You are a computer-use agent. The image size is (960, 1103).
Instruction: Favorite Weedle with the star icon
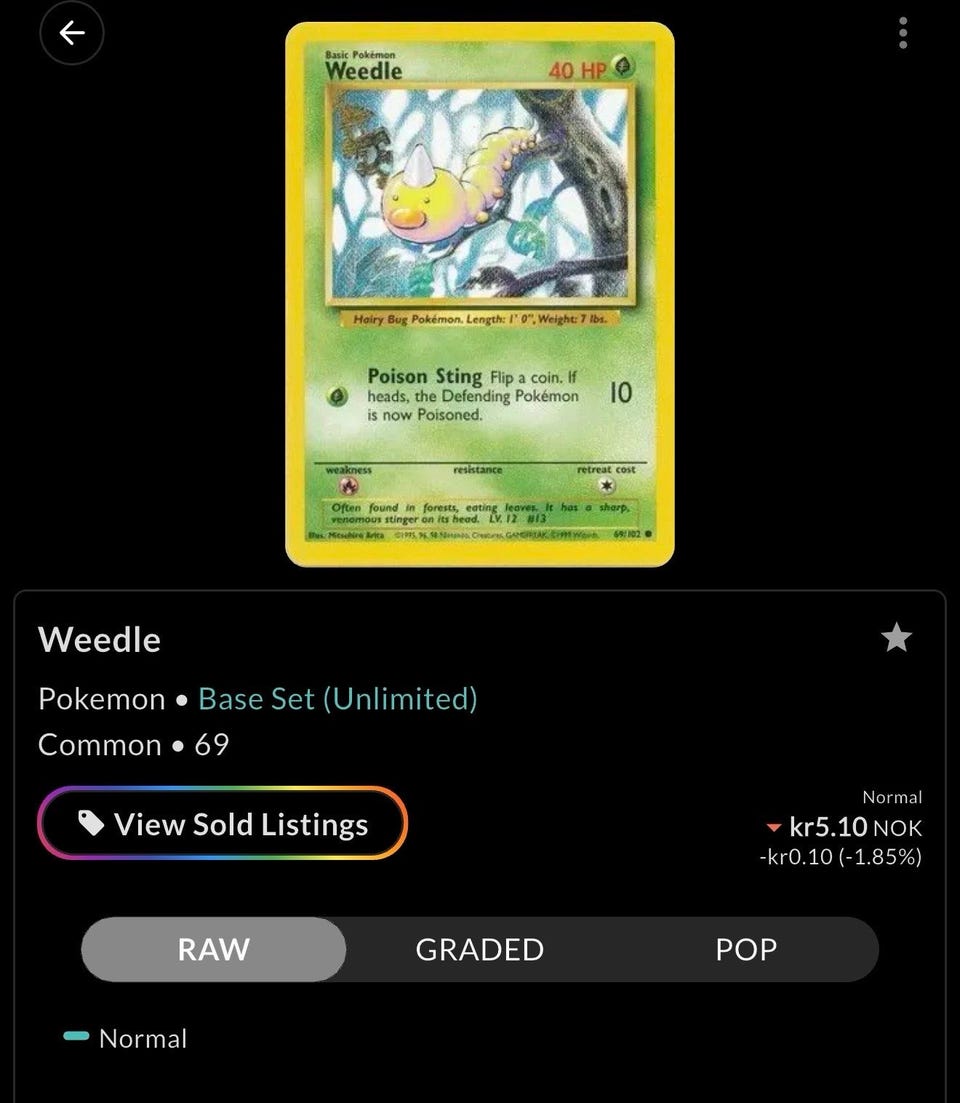896,637
